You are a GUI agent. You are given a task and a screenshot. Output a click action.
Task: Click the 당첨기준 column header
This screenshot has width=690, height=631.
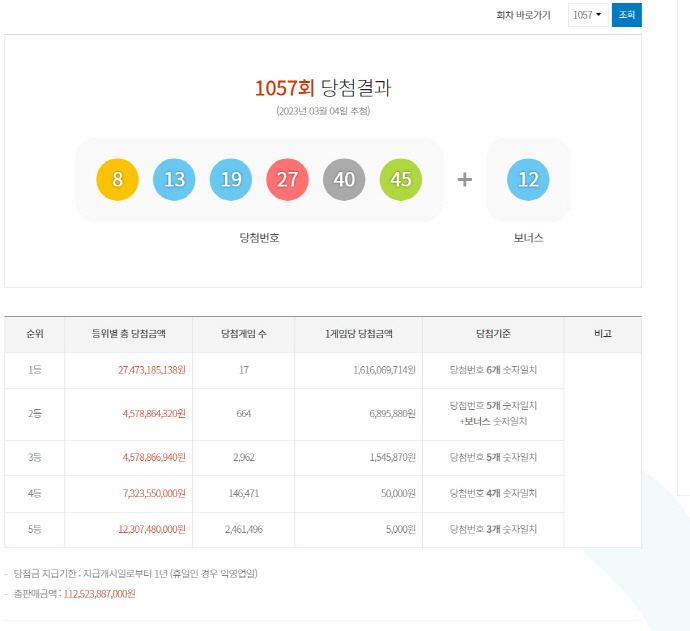pyautogui.click(x=493, y=334)
